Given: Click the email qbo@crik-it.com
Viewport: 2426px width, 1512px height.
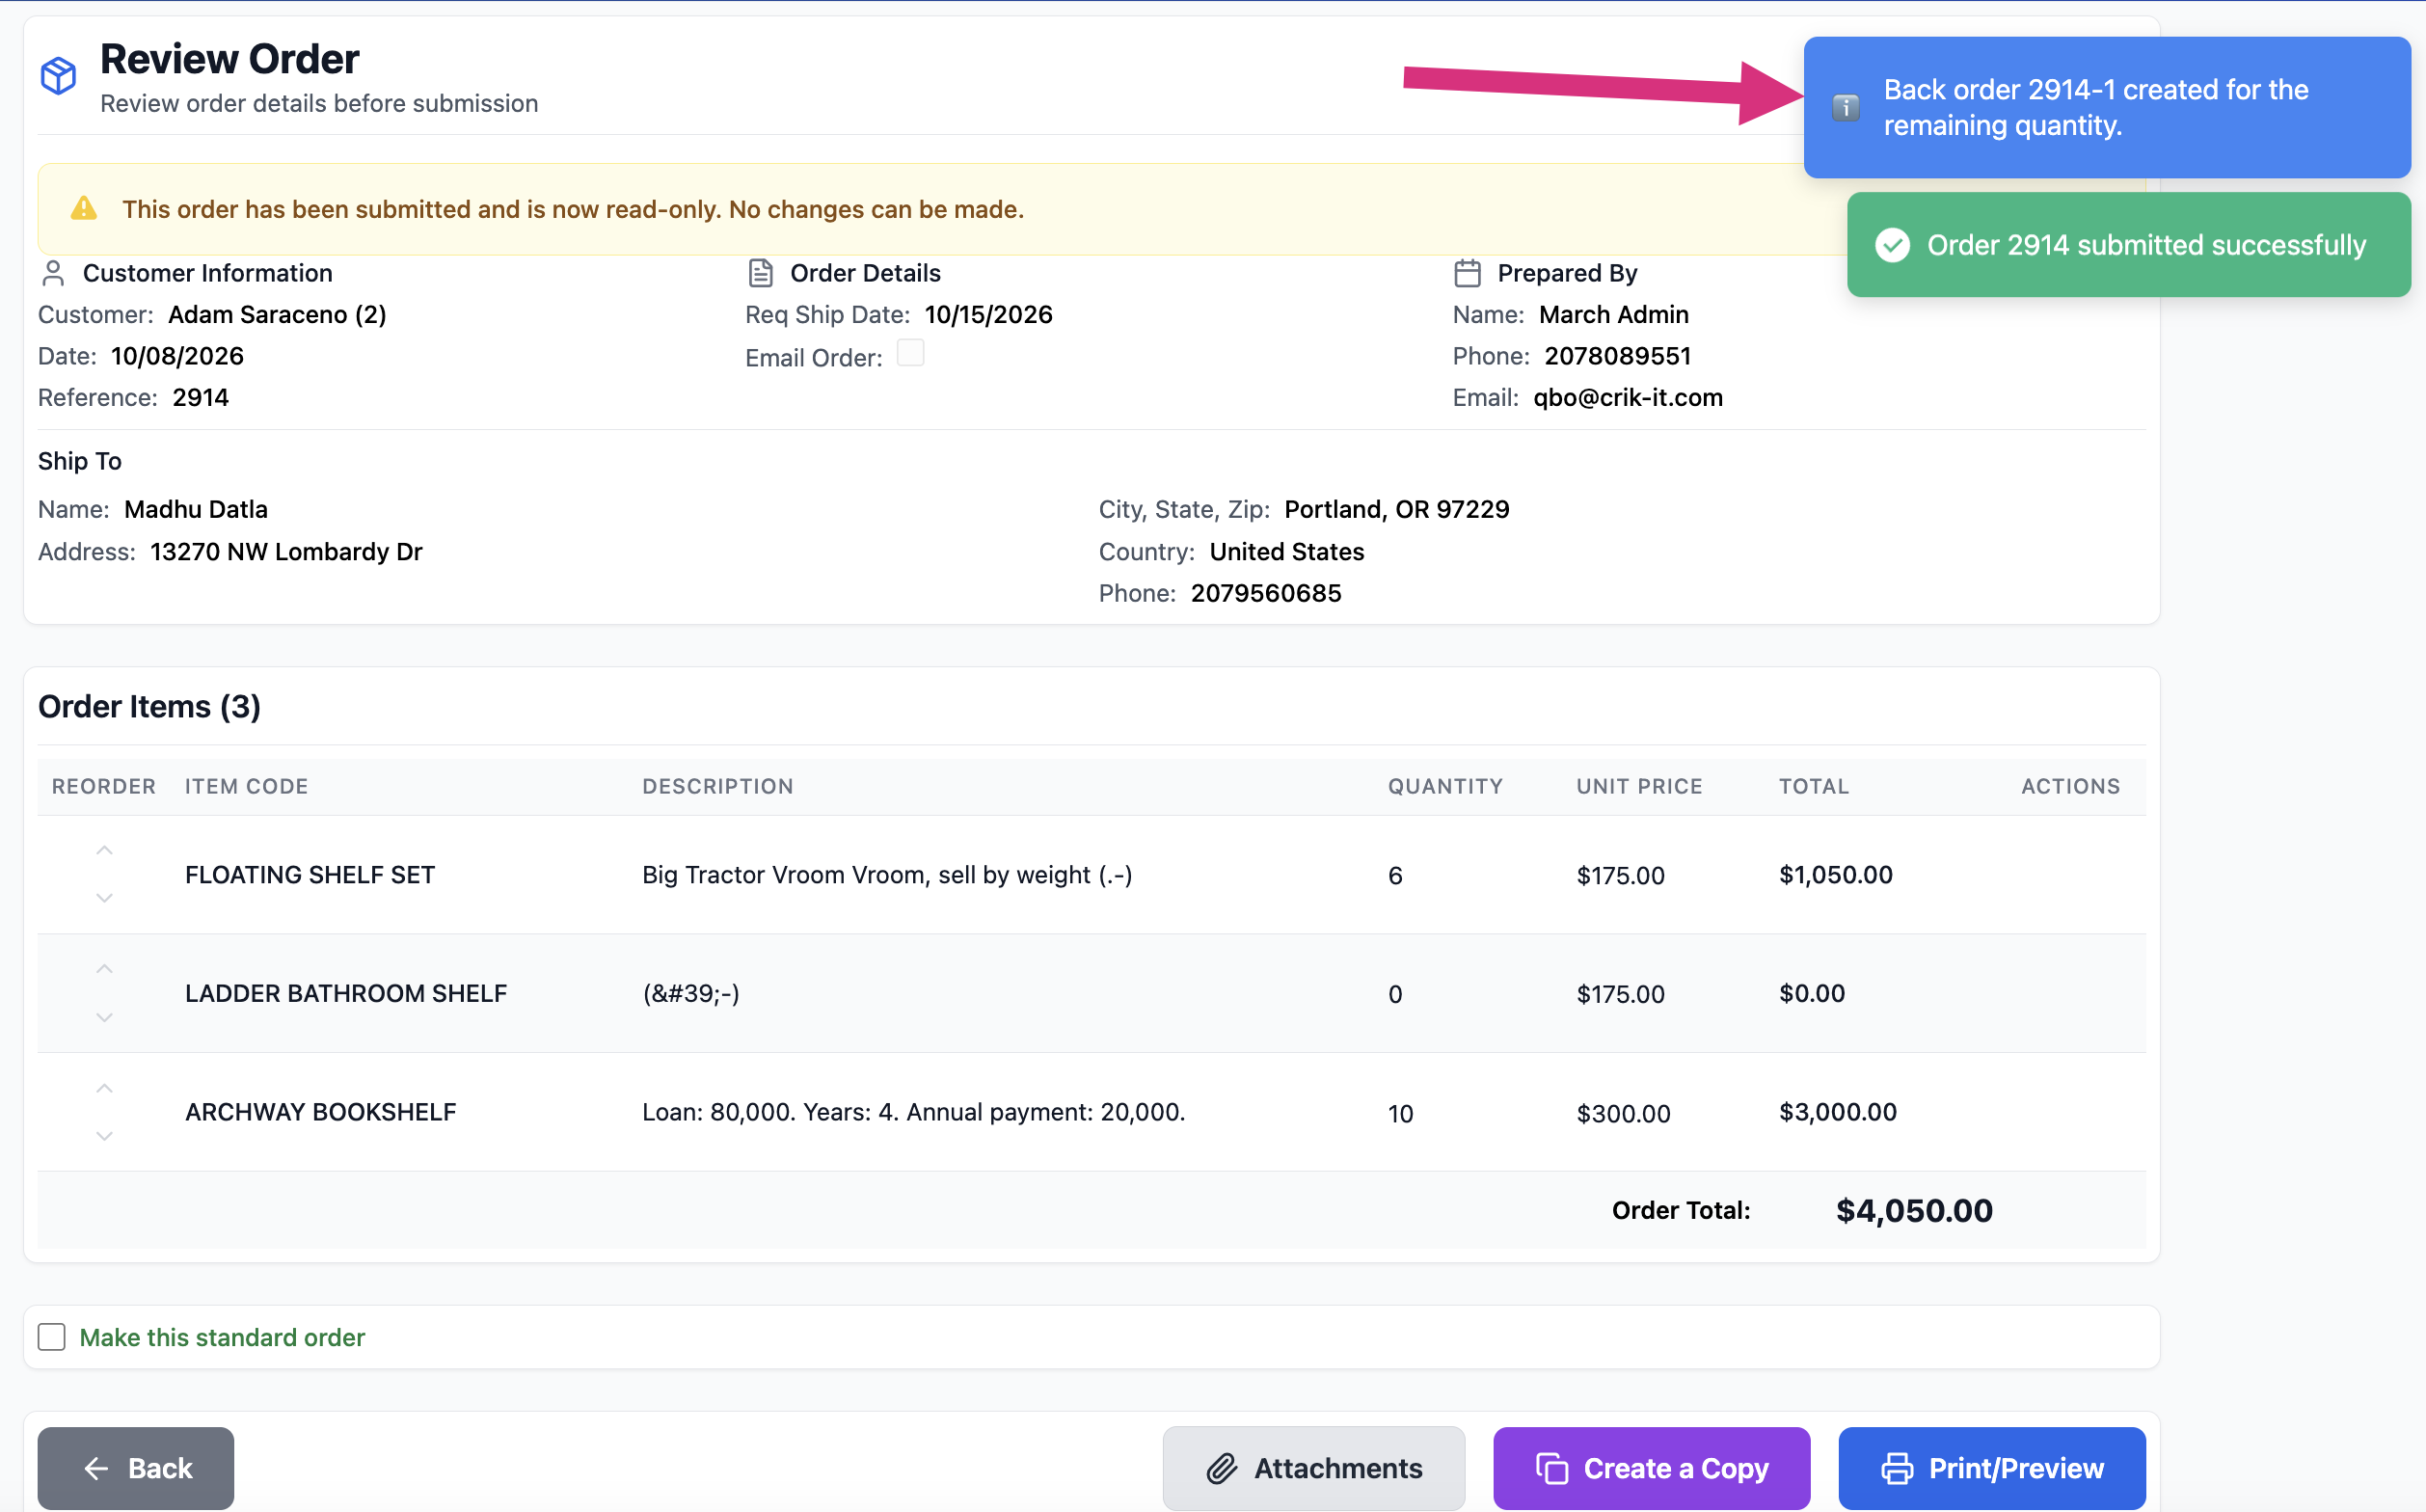Looking at the screenshot, I should click(x=1628, y=397).
